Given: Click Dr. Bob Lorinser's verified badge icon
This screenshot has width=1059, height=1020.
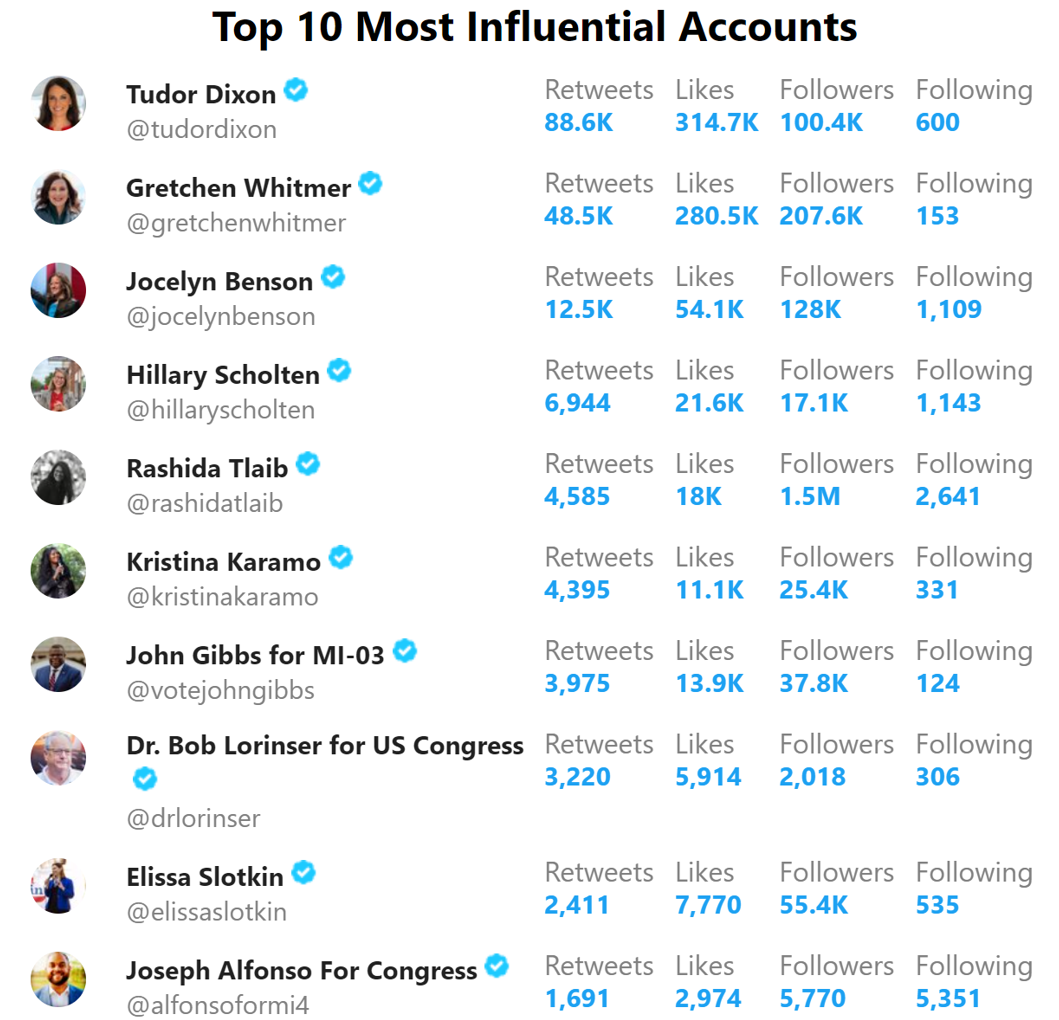Looking at the screenshot, I should click(x=145, y=779).
